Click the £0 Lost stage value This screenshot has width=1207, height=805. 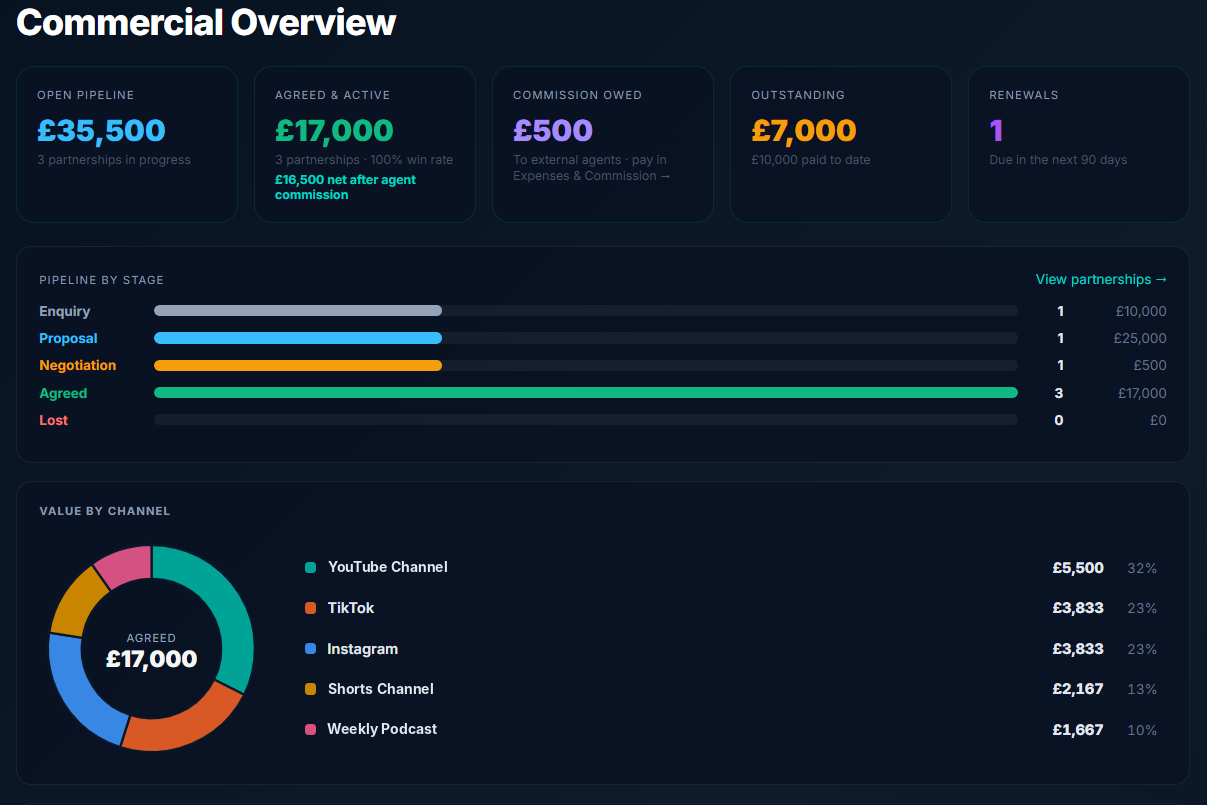tap(1158, 421)
